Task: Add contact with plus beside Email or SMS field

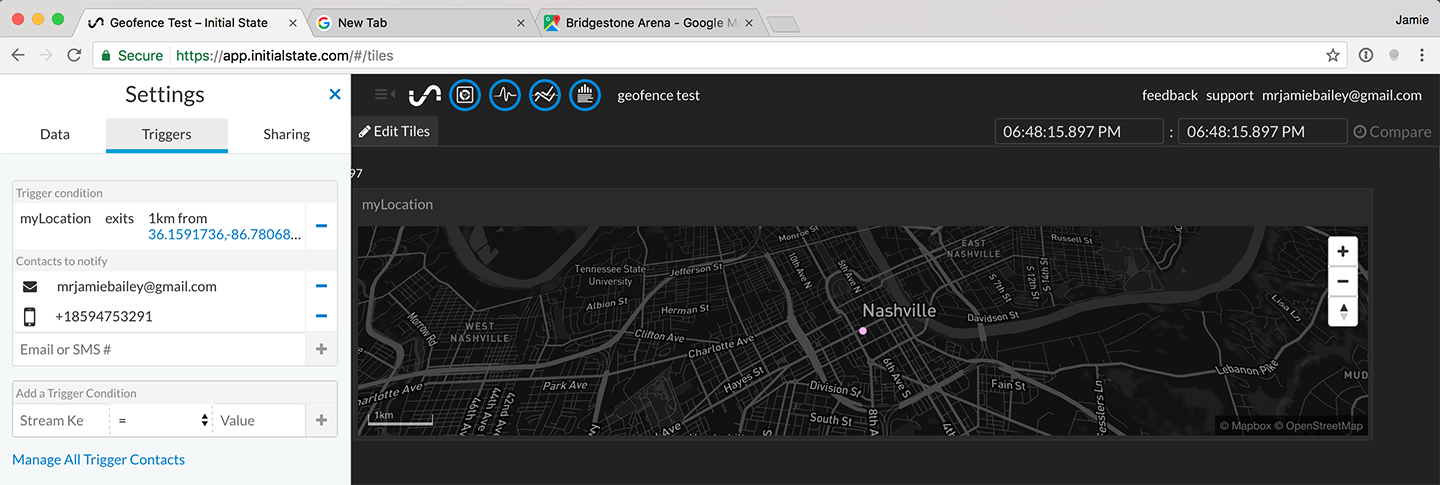Action: [321, 349]
